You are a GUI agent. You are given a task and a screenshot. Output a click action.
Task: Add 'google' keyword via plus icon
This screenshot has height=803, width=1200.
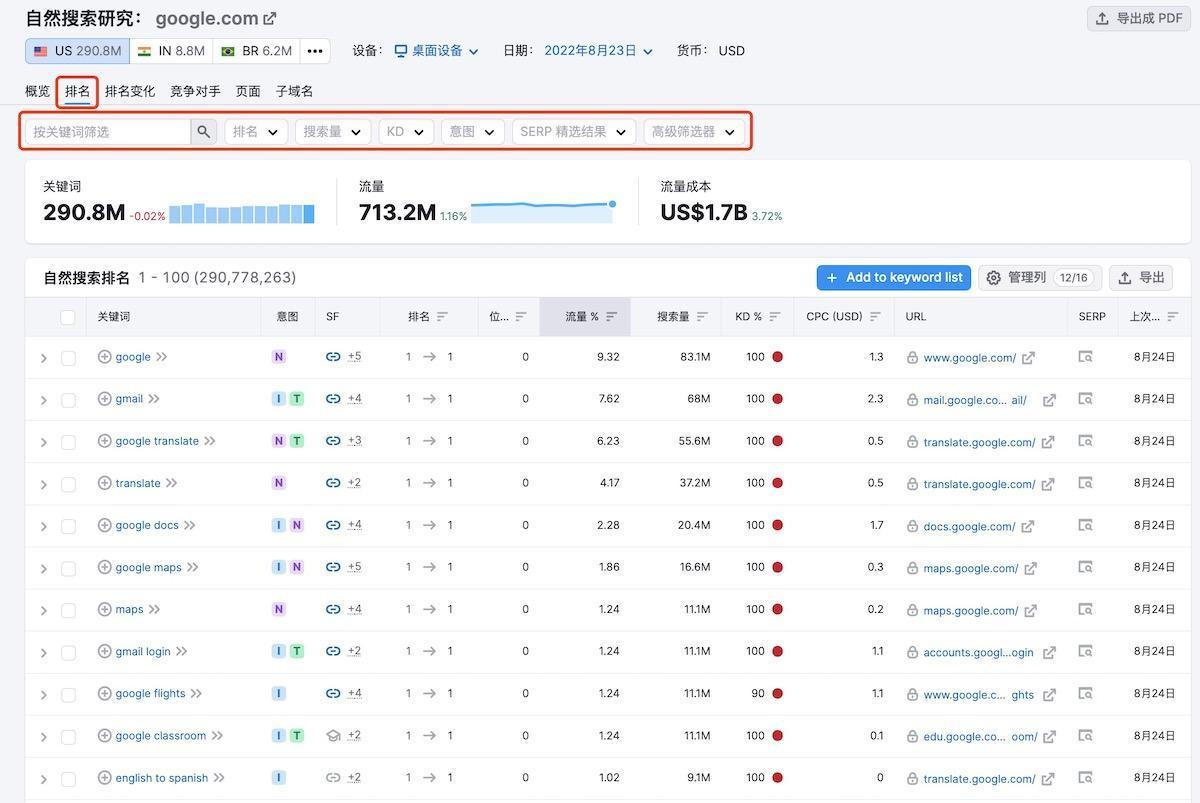point(104,357)
